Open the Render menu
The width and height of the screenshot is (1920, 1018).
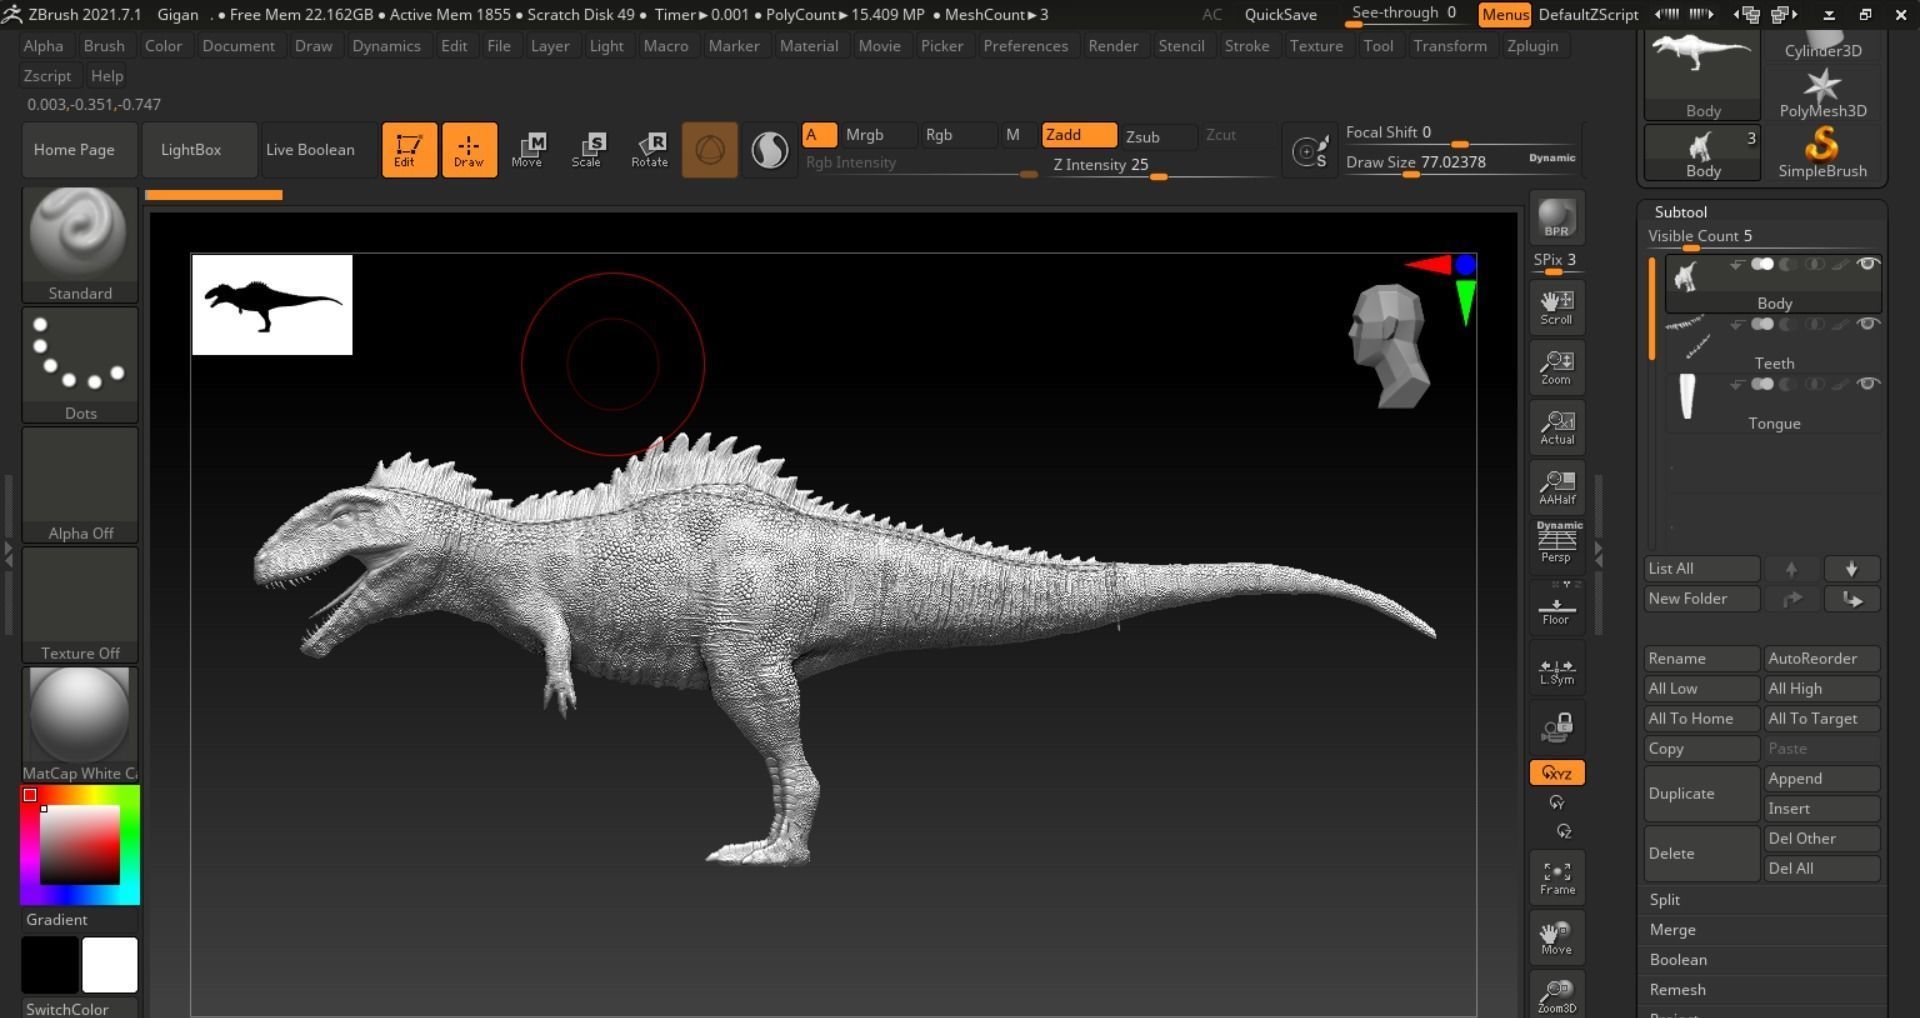pos(1113,46)
